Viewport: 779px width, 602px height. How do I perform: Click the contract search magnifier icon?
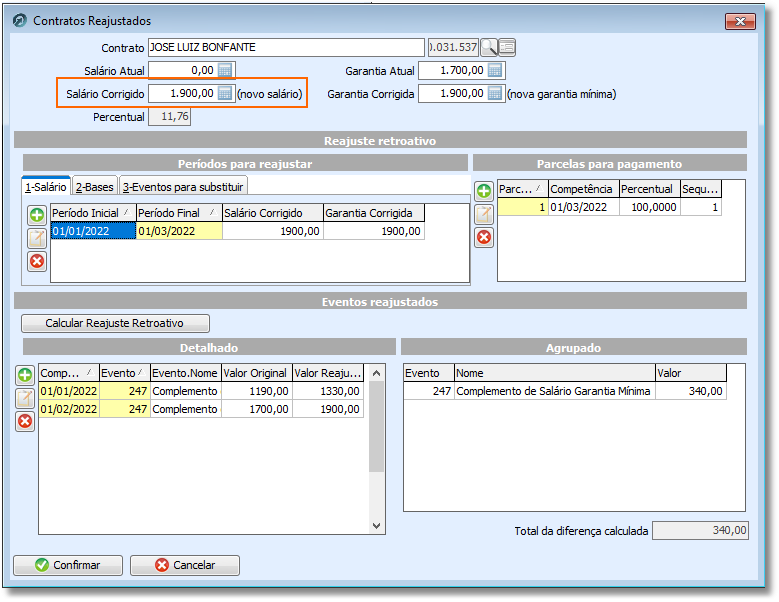click(489, 48)
